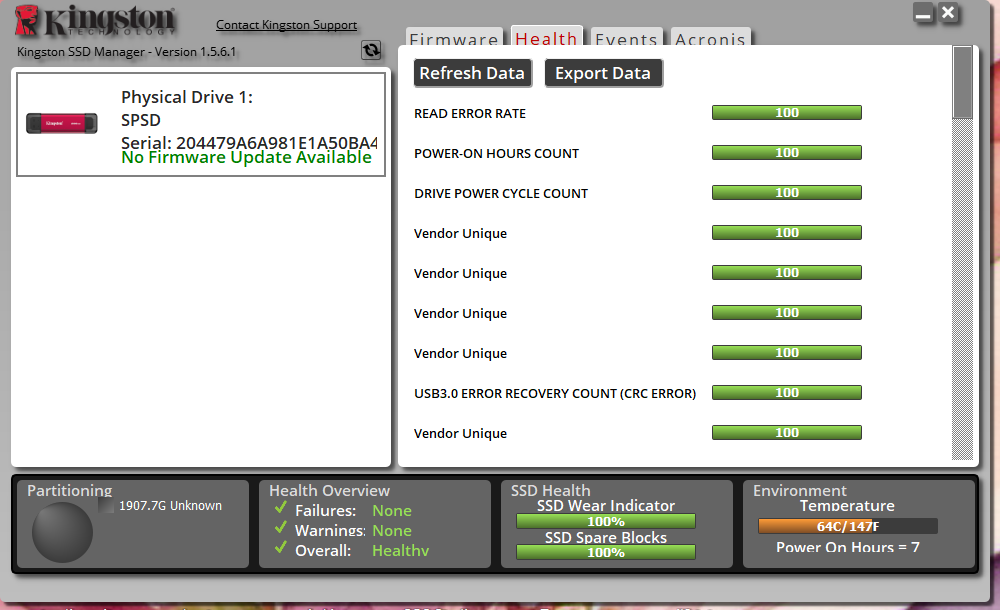This screenshot has height=610, width=1000.
Task: Open the Events tab
Action: 626,40
